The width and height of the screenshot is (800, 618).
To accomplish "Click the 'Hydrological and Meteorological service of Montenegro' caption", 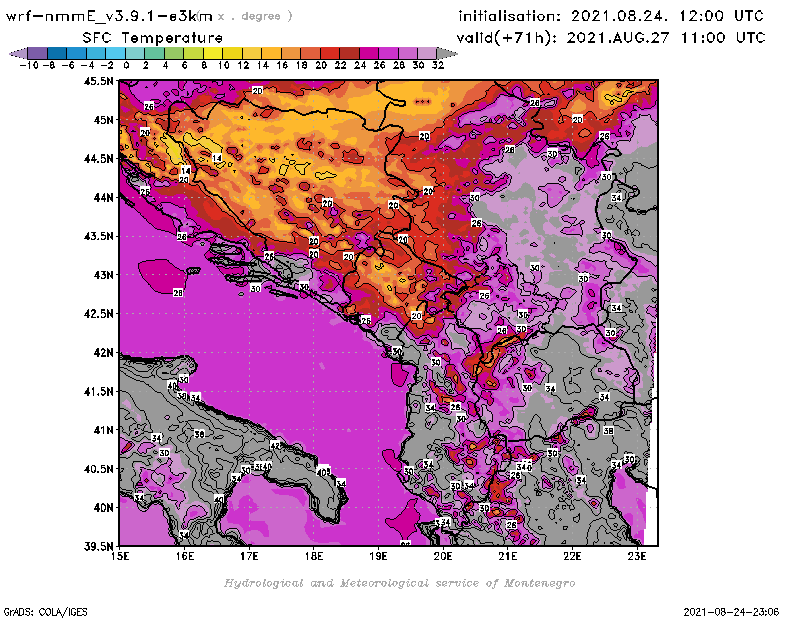I will [x=399, y=583].
